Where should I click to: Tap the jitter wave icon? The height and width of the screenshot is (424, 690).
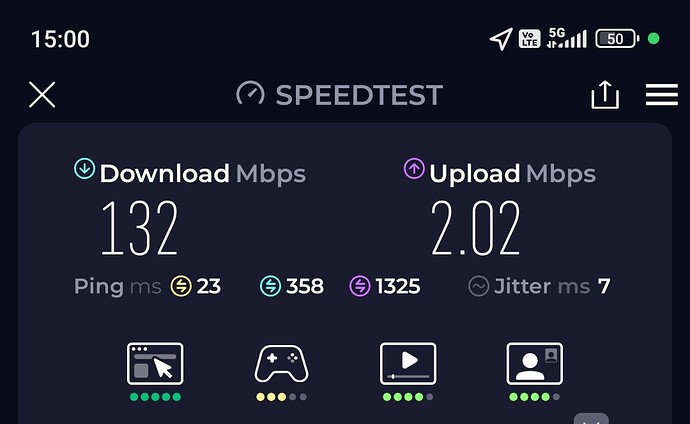click(479, 286)
